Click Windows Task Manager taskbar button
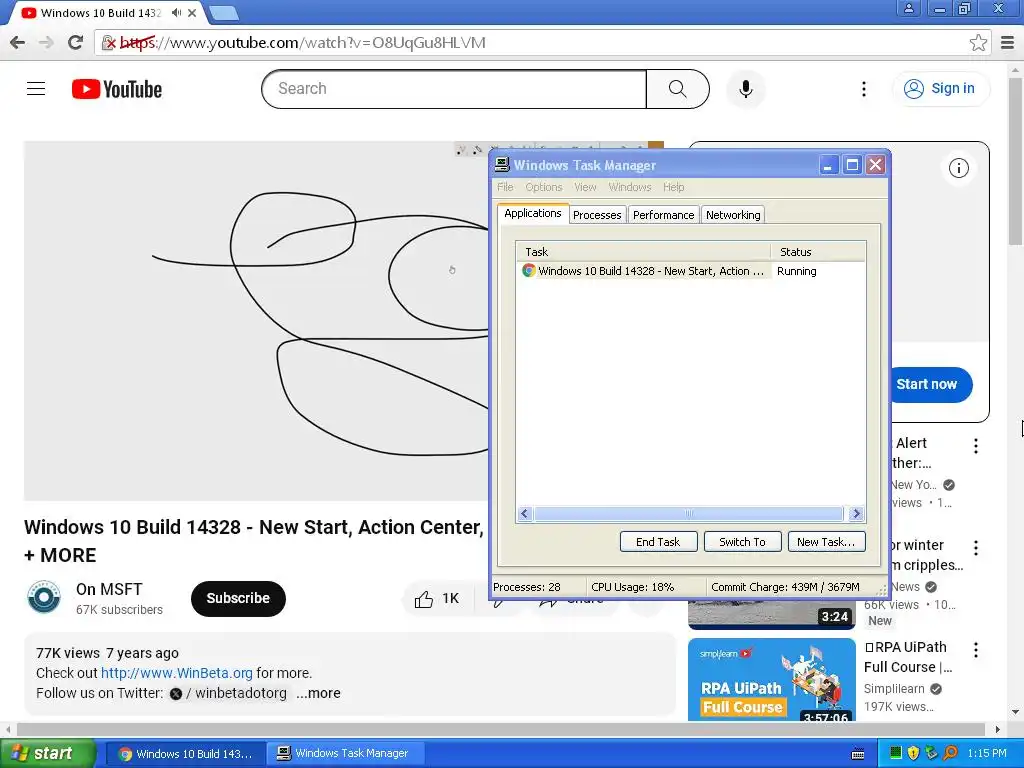Viewport: 1024px width, 768px height. coord(346,754)
